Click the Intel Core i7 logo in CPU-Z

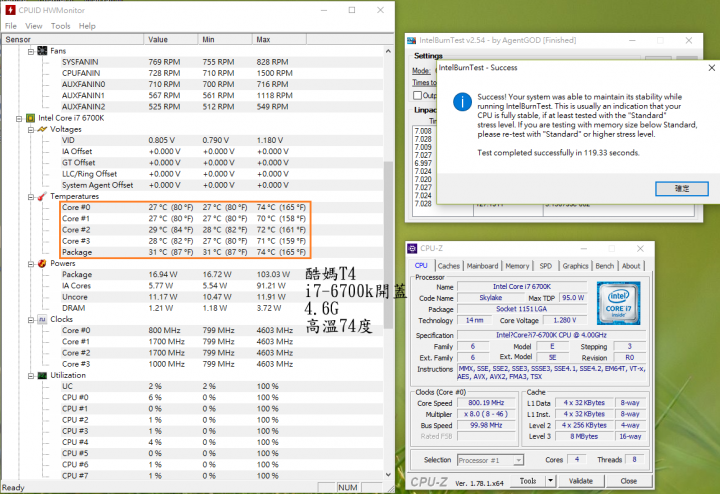618,303
